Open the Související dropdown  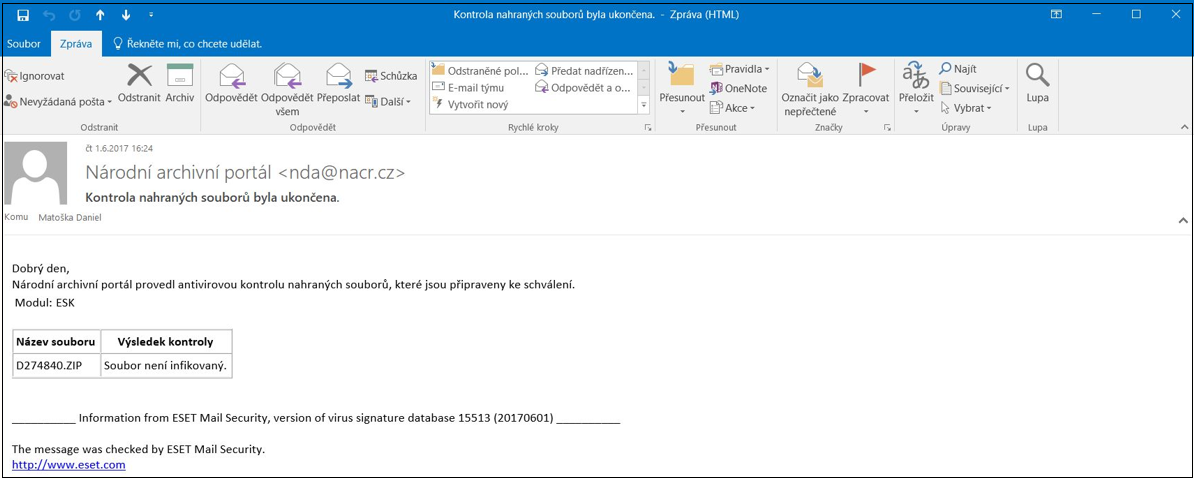tap(974, 88)
